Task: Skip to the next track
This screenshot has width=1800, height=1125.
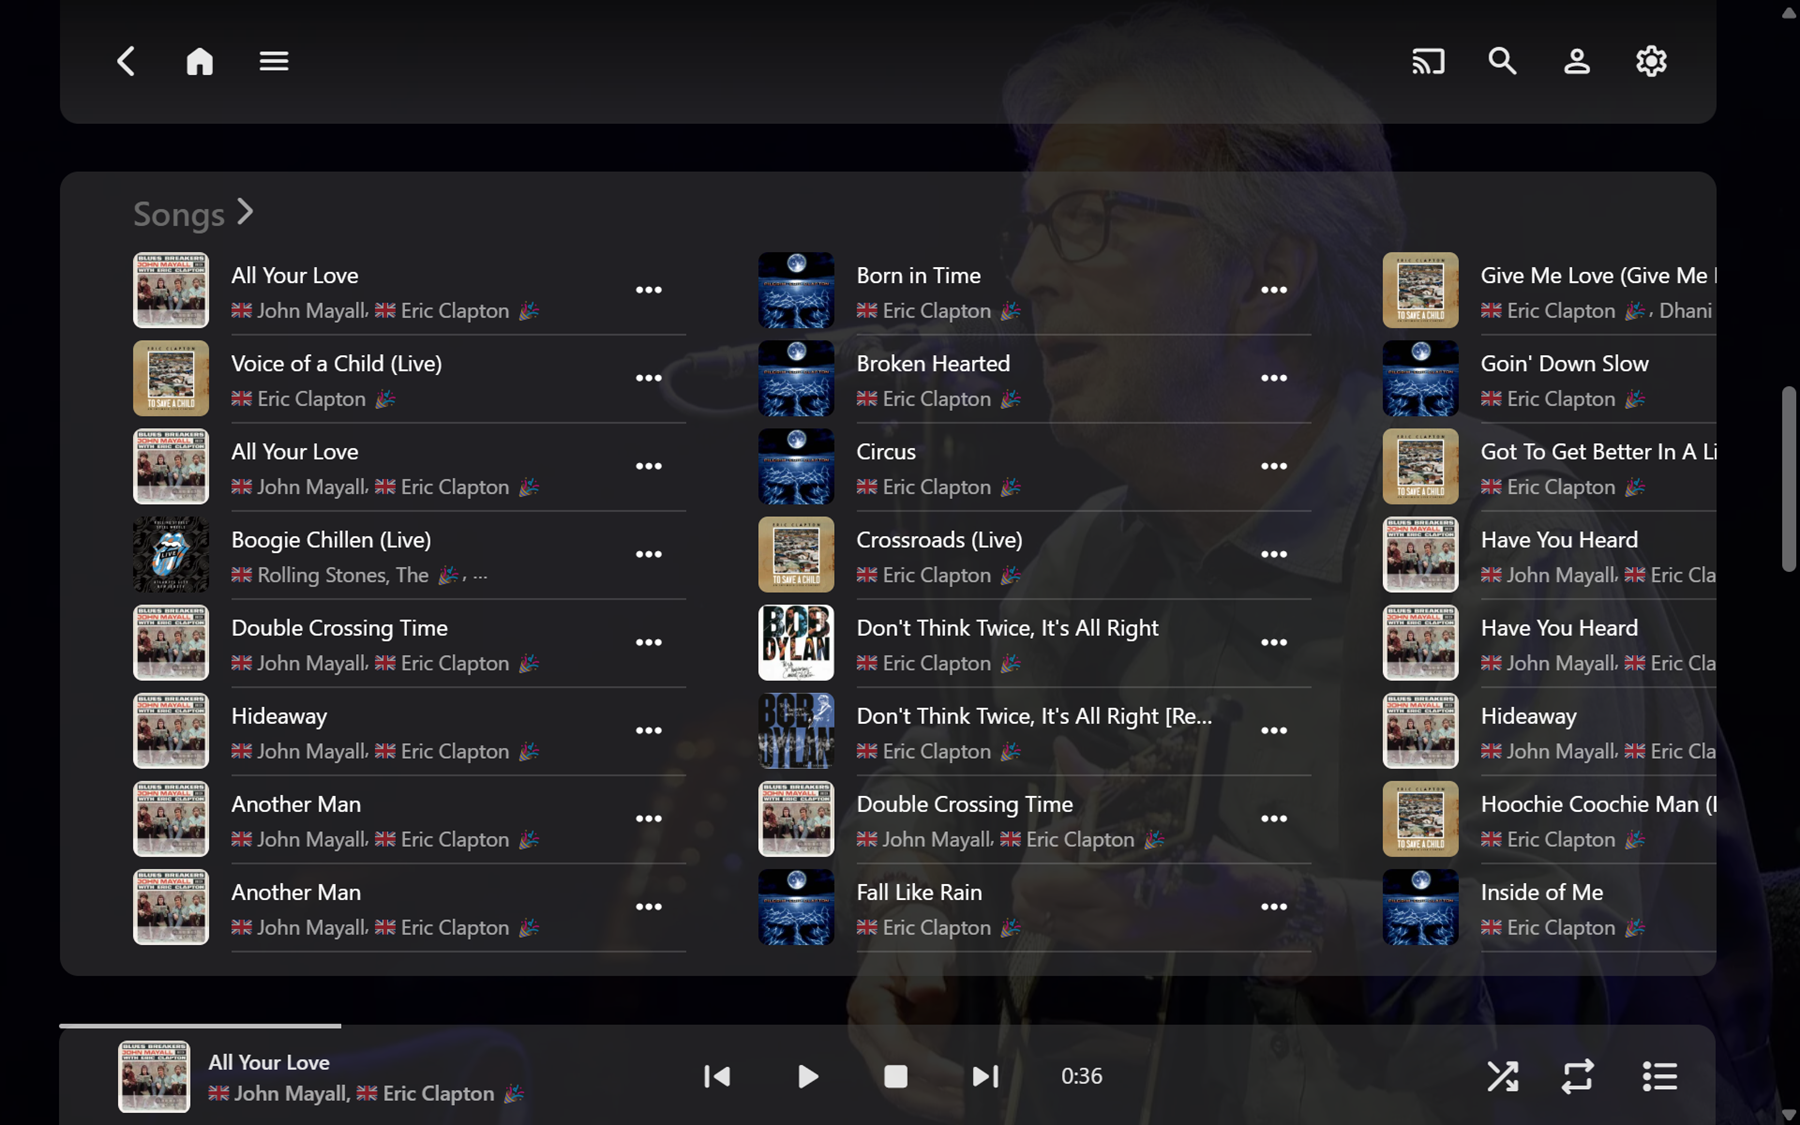Action: point(985,1076)
